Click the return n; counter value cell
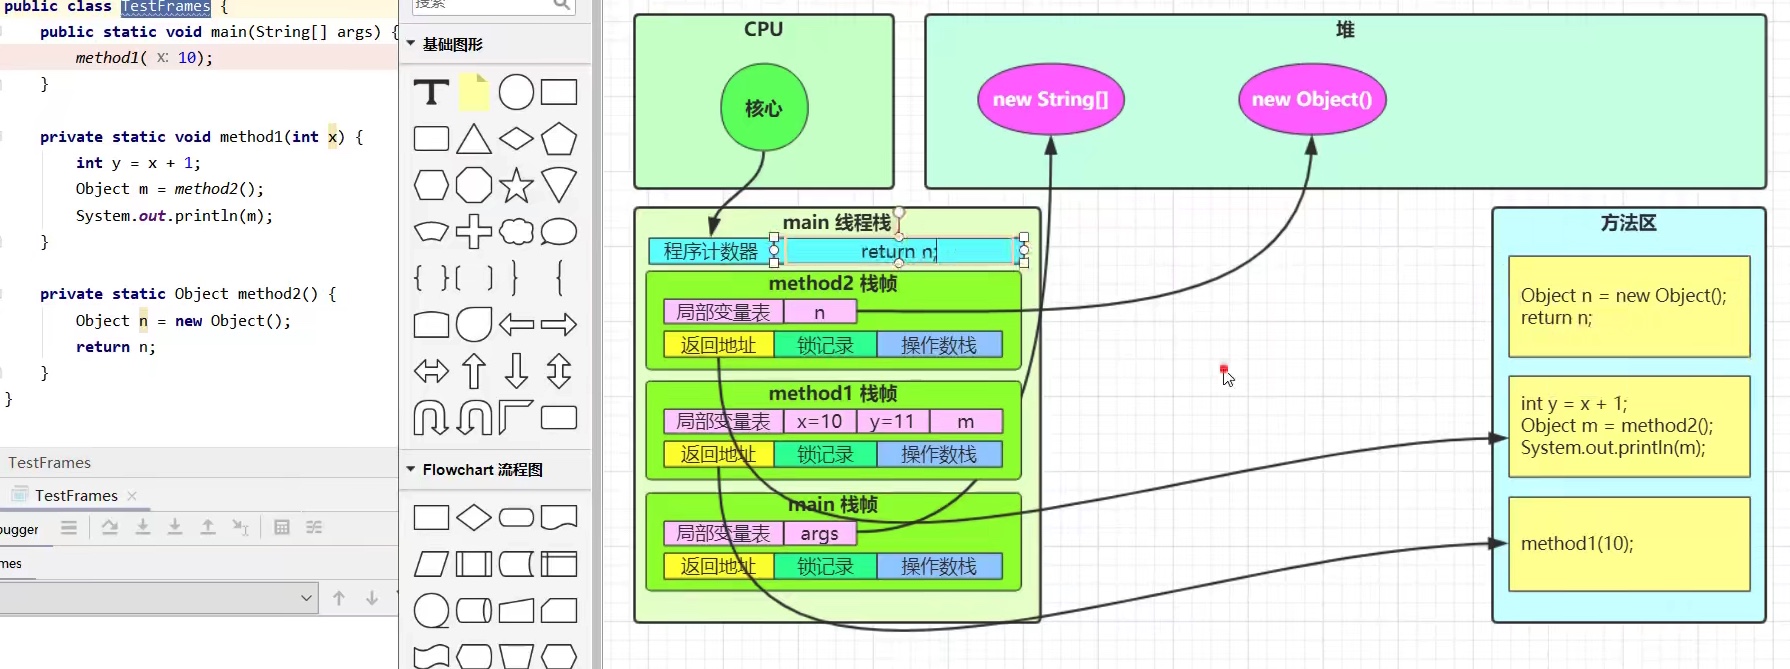Image resolution: width=1790 pixels, height=669 pixels. click(899, 251)
